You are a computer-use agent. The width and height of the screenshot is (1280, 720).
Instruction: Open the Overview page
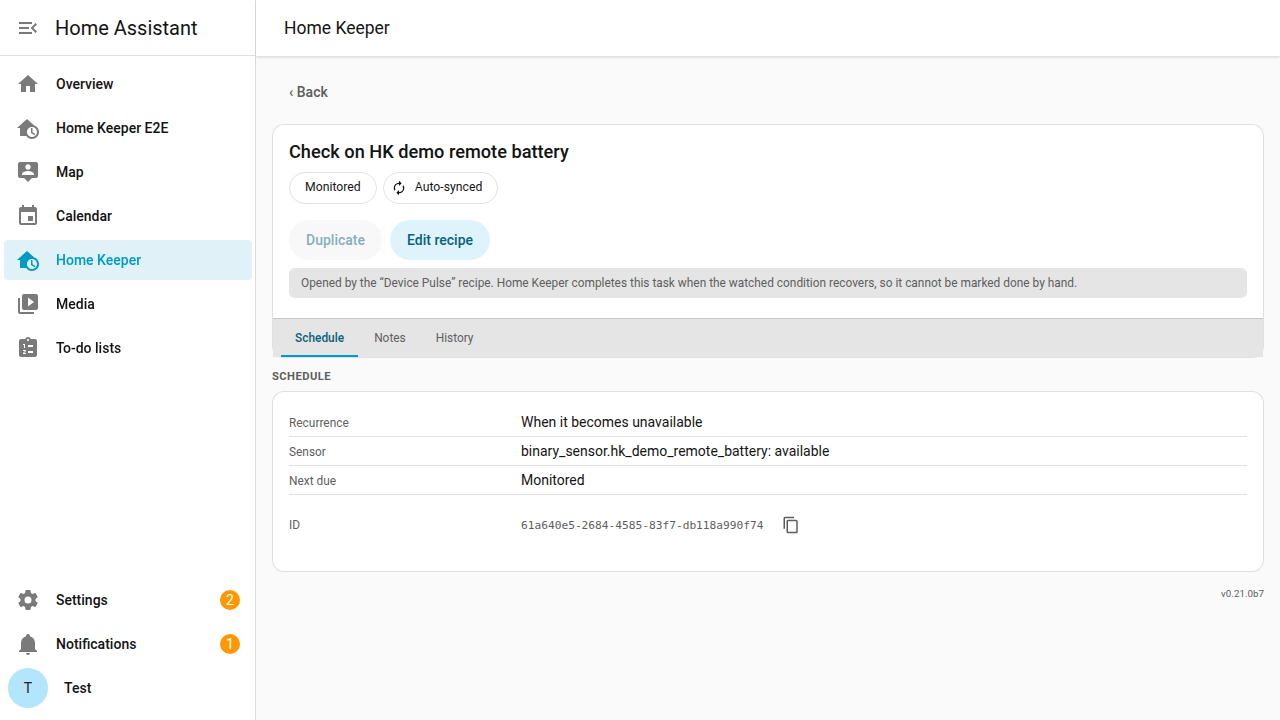(128, 84)
